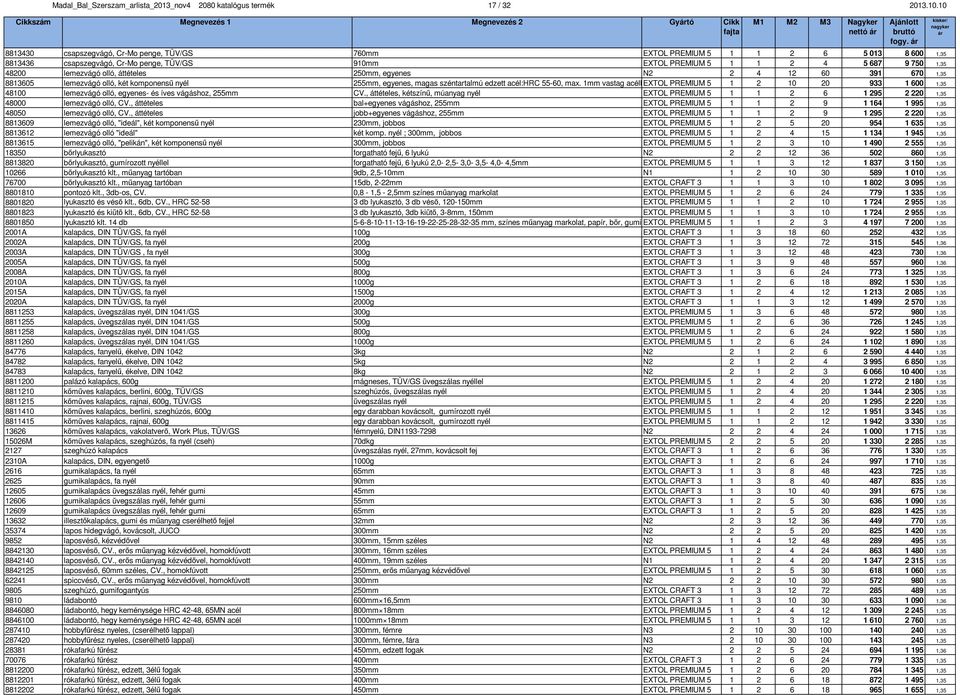Click pontozó klt., 3db-os, CV. description
This screenshot has width=960, height=695.
105,192
